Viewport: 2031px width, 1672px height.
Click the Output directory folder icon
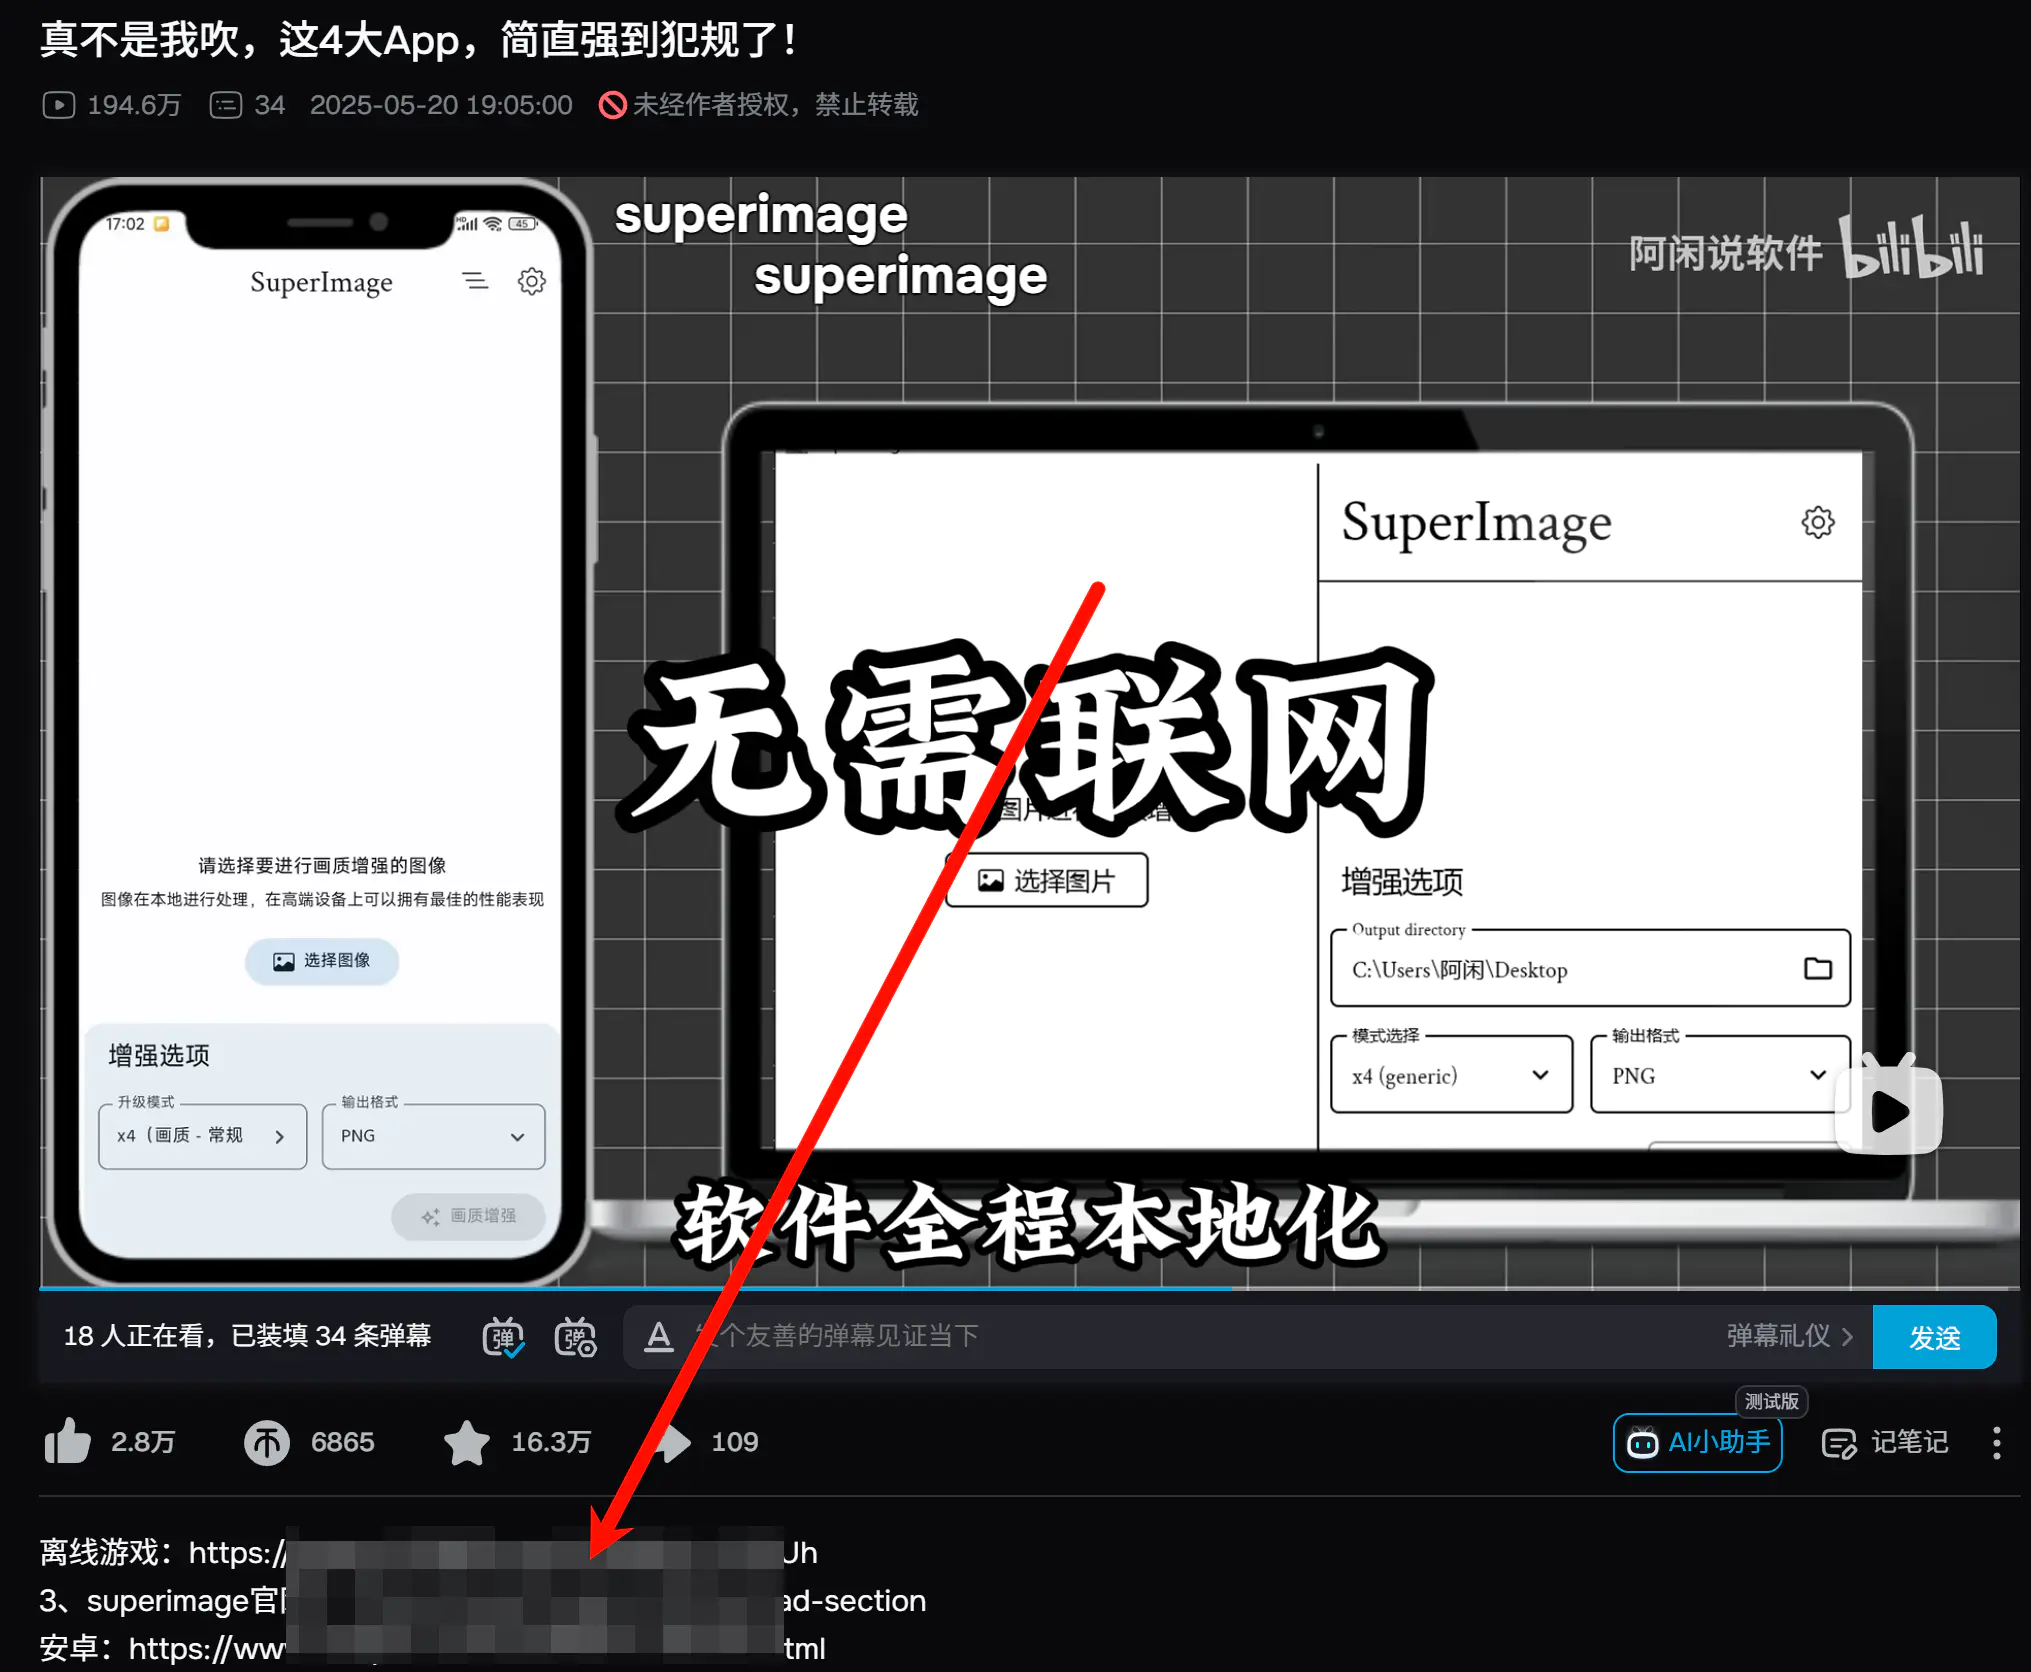tap(1817, 968)
